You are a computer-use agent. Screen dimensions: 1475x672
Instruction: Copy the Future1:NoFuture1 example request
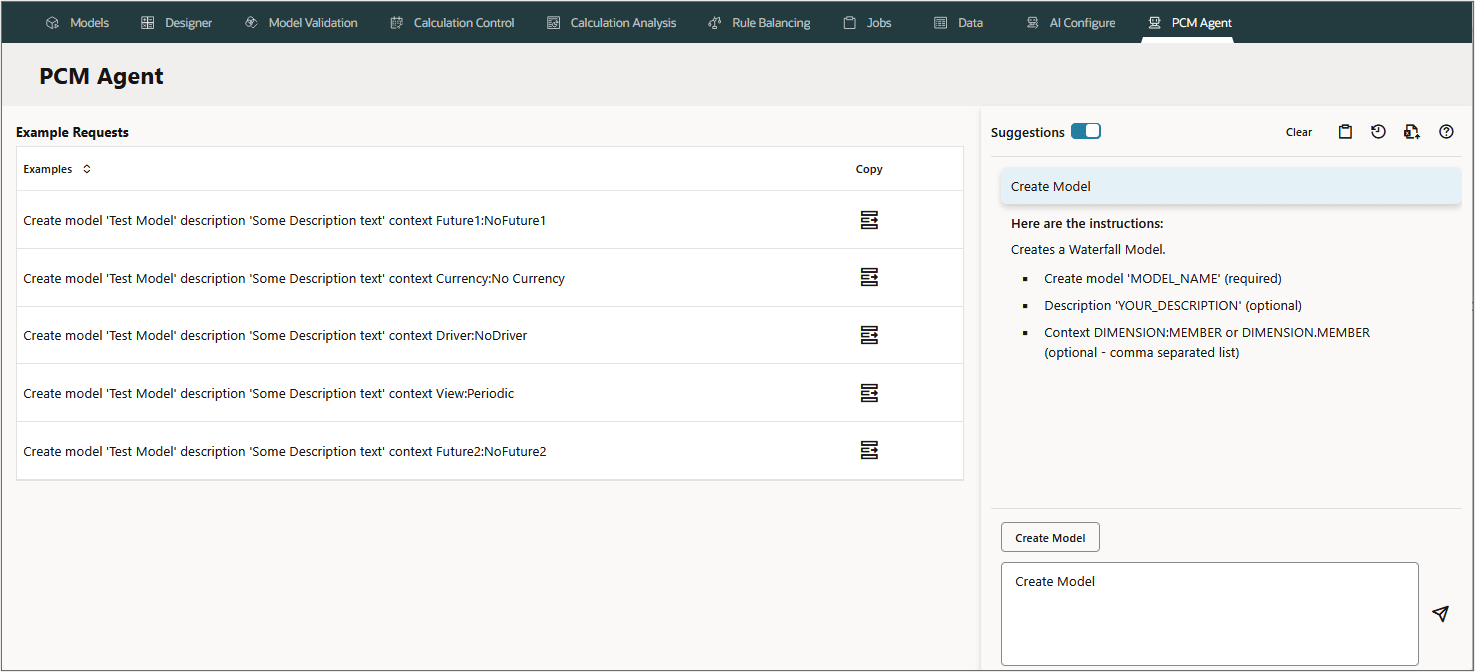pyautogui.click(x=869, y=220)
